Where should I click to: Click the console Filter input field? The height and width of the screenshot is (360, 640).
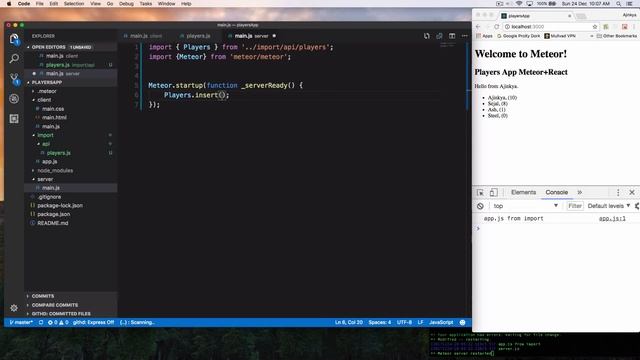(x=575, y=206)
